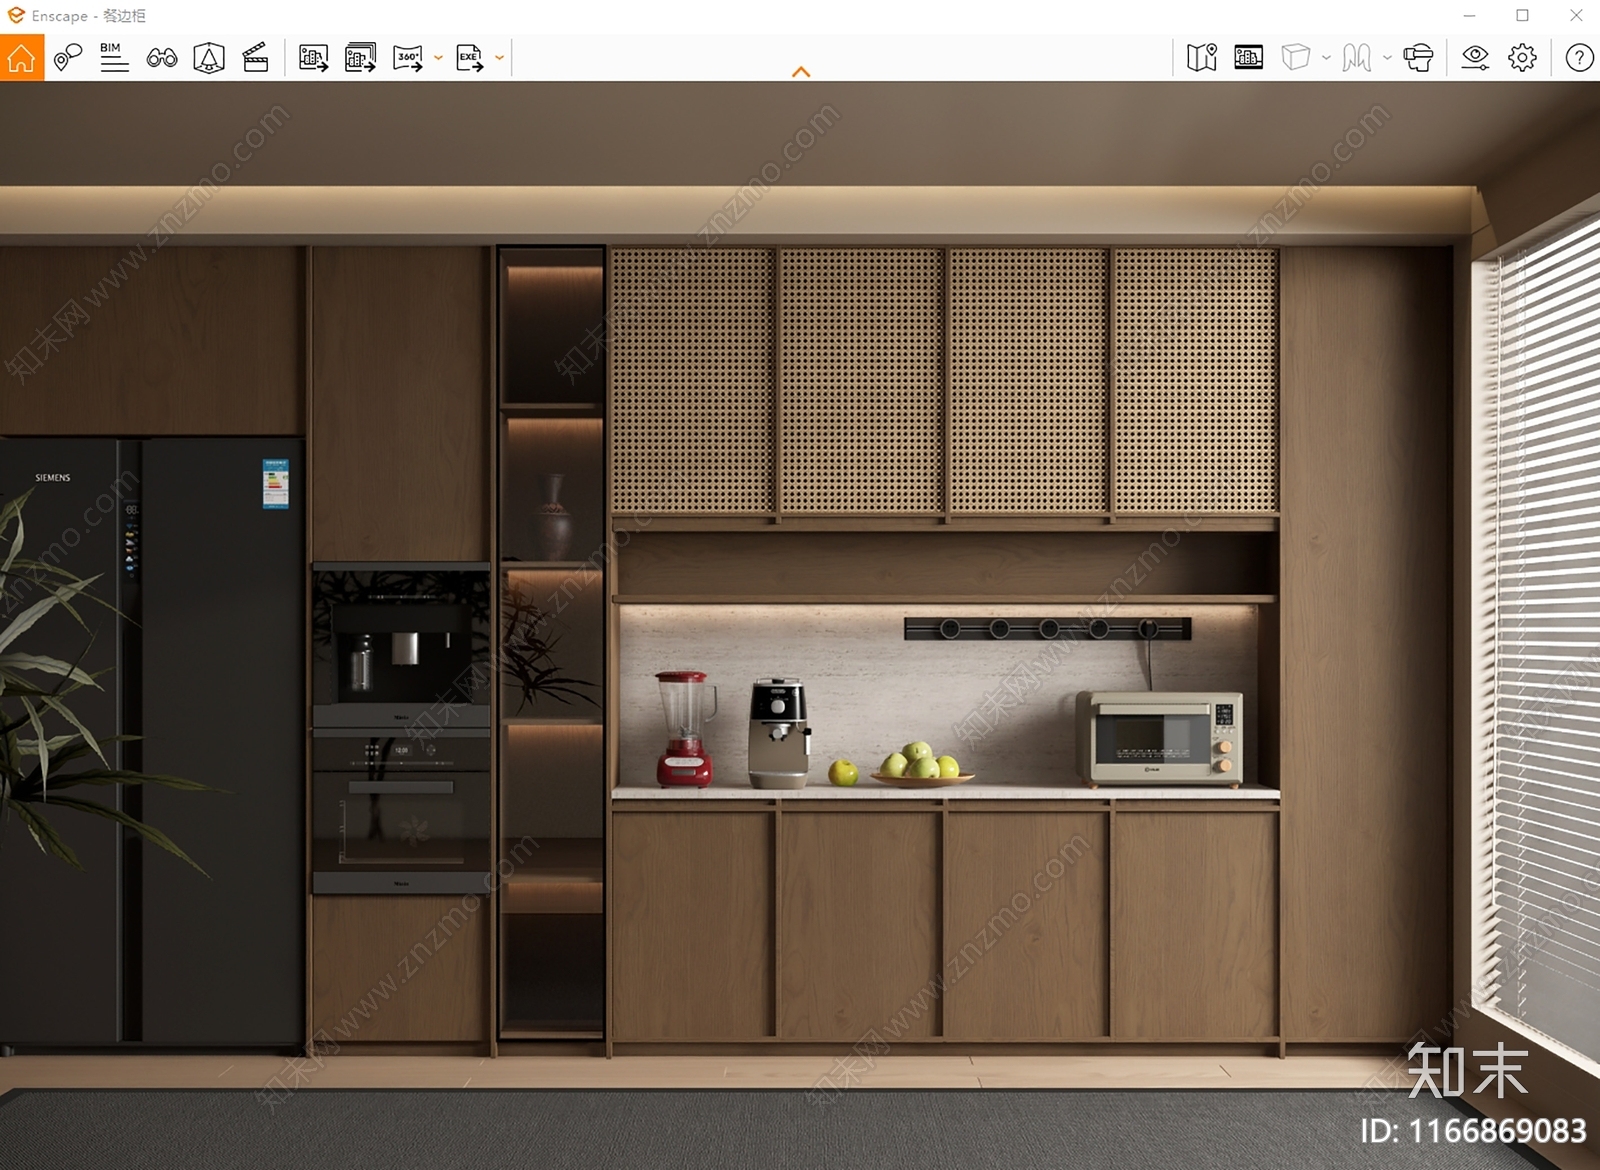Open the Help question mark
Image resolution: width=1600 pixels, height=1170 pixels.
pos(1579,58)
